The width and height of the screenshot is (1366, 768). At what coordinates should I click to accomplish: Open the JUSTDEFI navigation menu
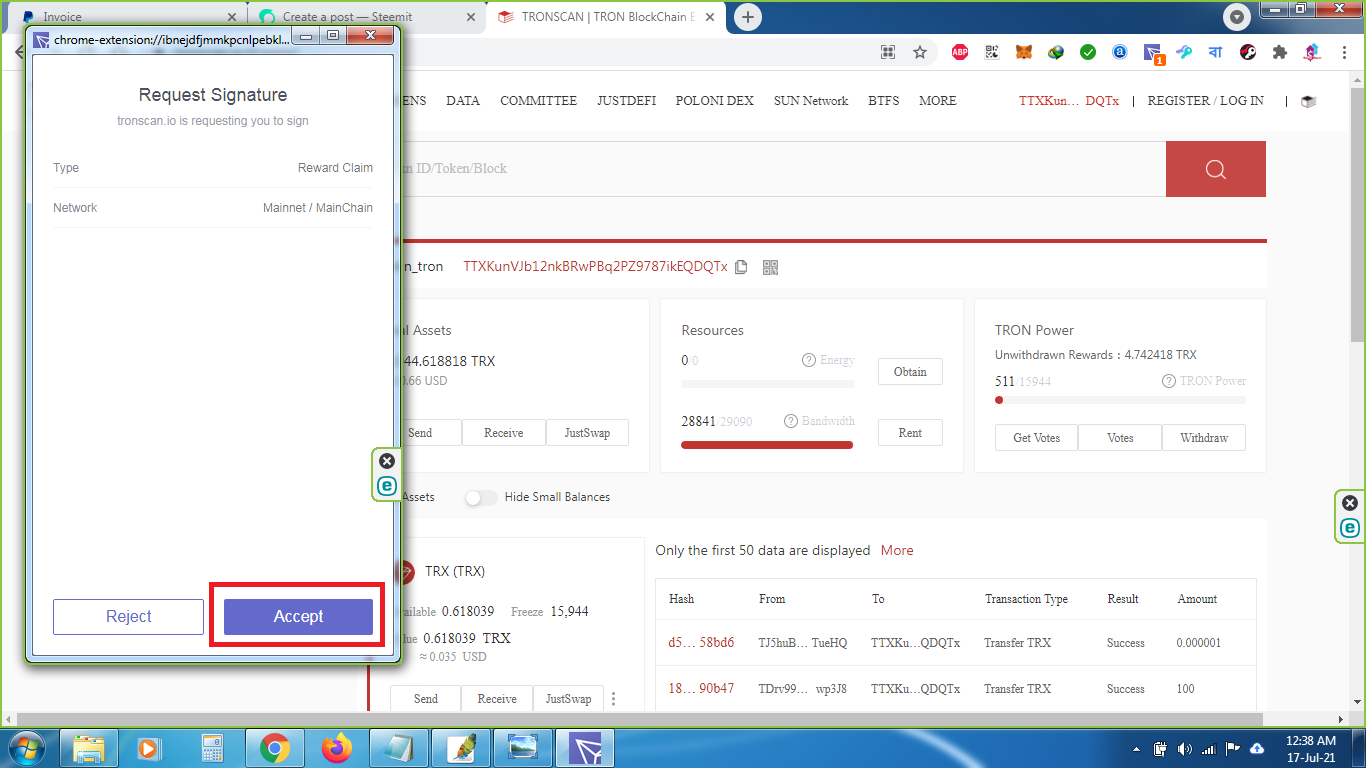[x=627, y=101]
